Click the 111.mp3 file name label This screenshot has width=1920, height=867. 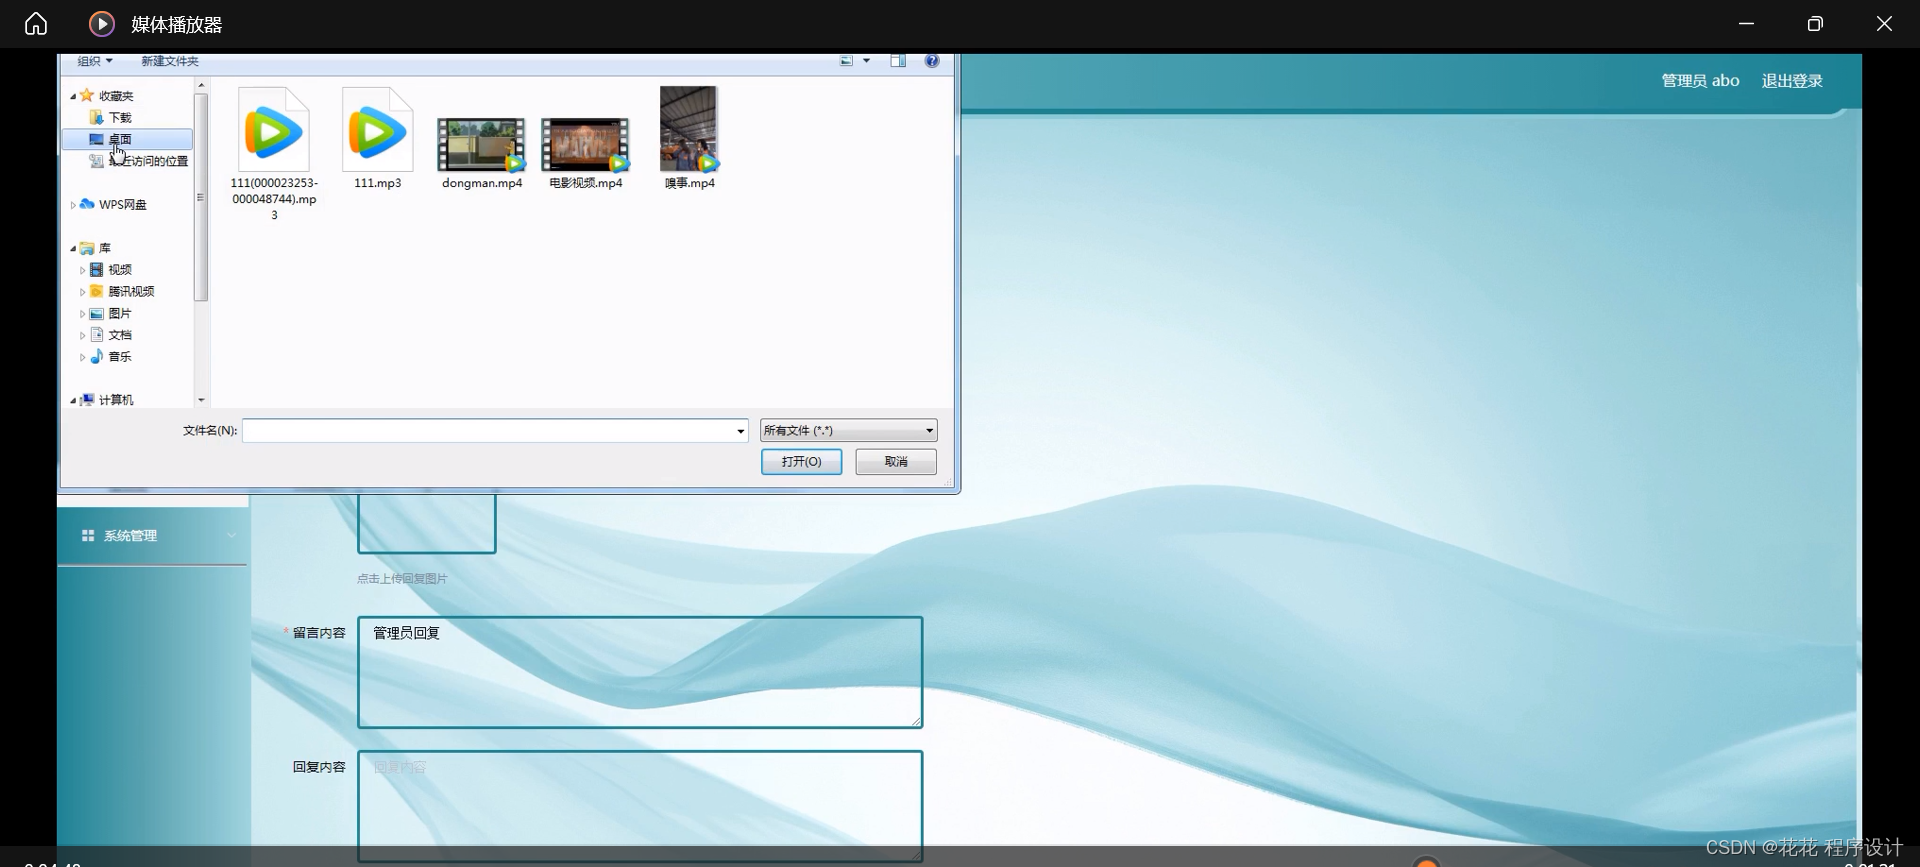[378, 183]
